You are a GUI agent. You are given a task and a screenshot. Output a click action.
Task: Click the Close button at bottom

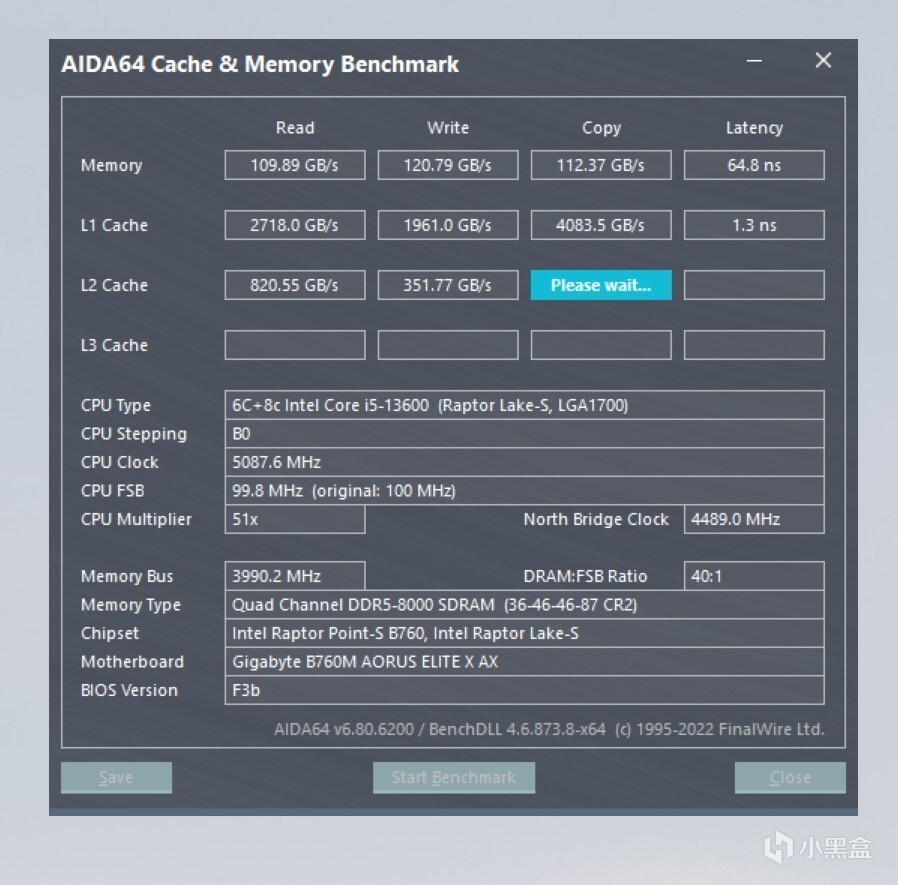pos(790,777)
